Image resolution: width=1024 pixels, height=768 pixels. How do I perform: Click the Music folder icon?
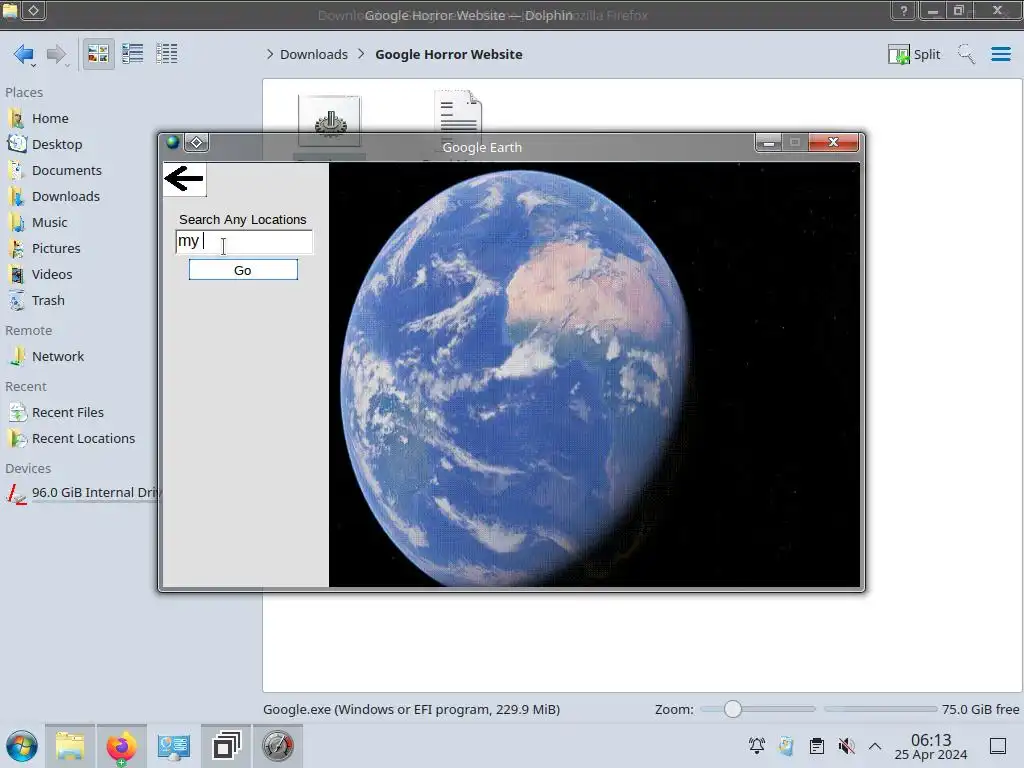(16, 223)
